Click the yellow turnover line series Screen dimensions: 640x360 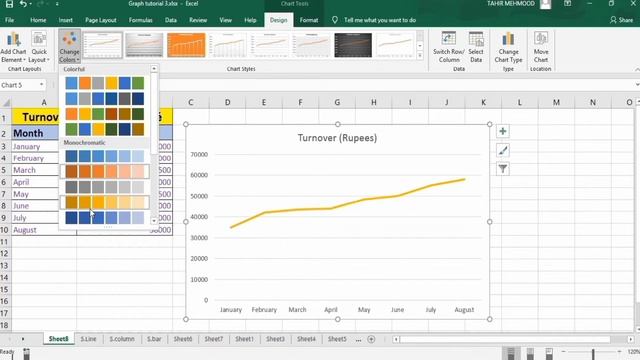coord(348,203)
